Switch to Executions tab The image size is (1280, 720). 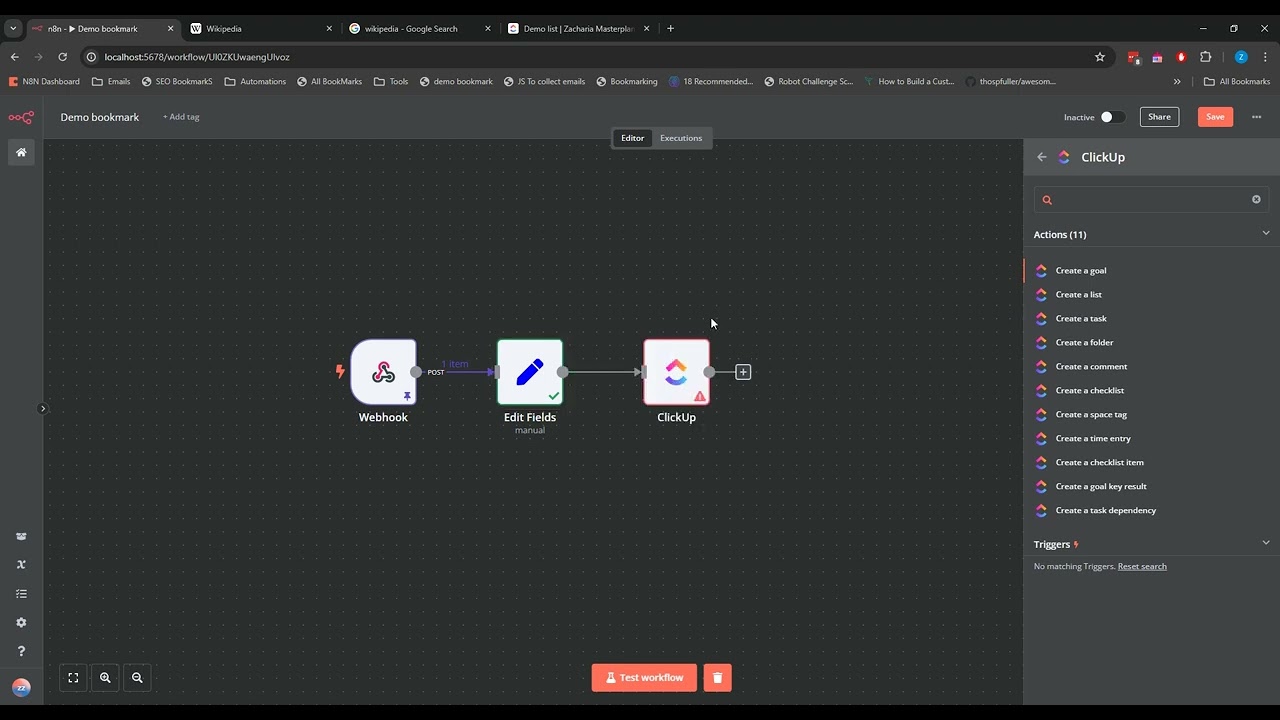(681, 138)
